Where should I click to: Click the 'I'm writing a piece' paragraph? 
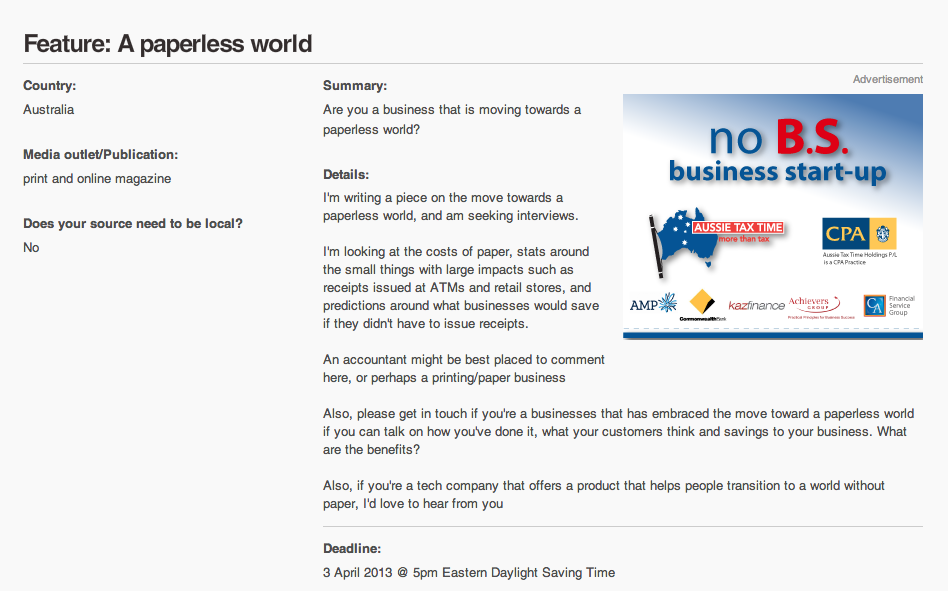pos(450,207)
